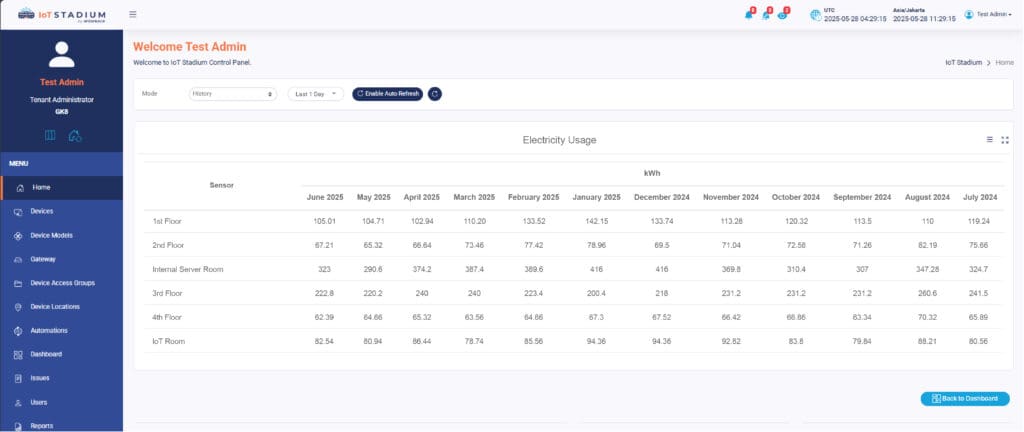
Task: Click the map icon under the user profile
Action: pos(51,135)
